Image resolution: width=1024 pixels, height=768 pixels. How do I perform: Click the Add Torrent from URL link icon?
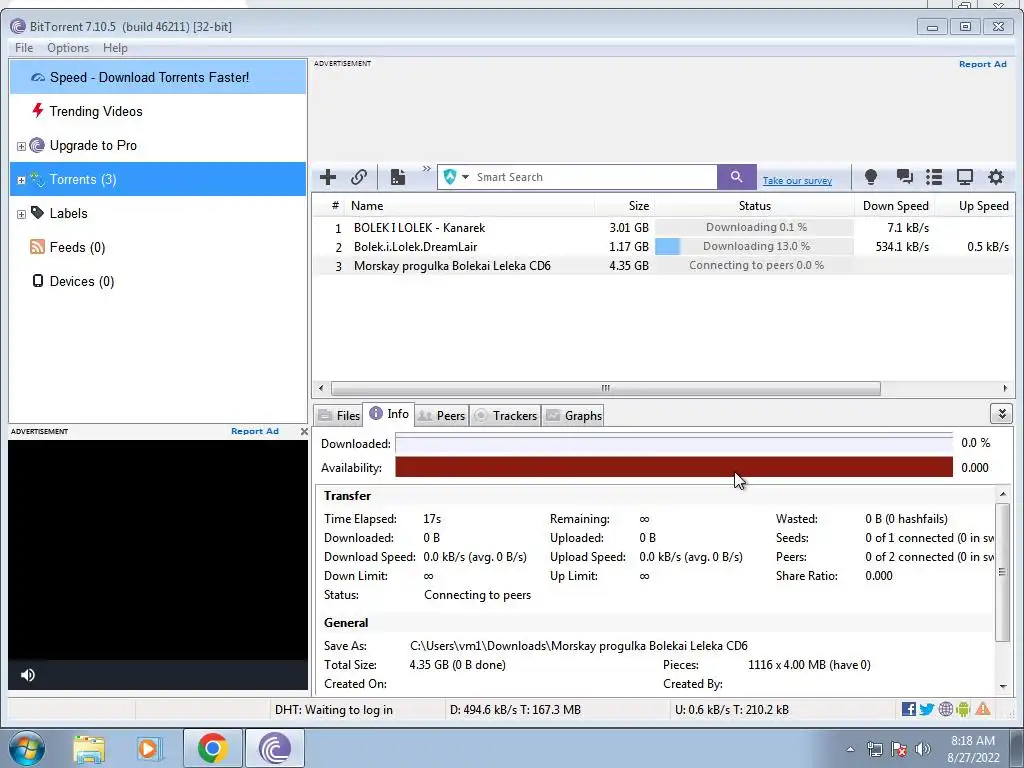click(x=359, y=177)
